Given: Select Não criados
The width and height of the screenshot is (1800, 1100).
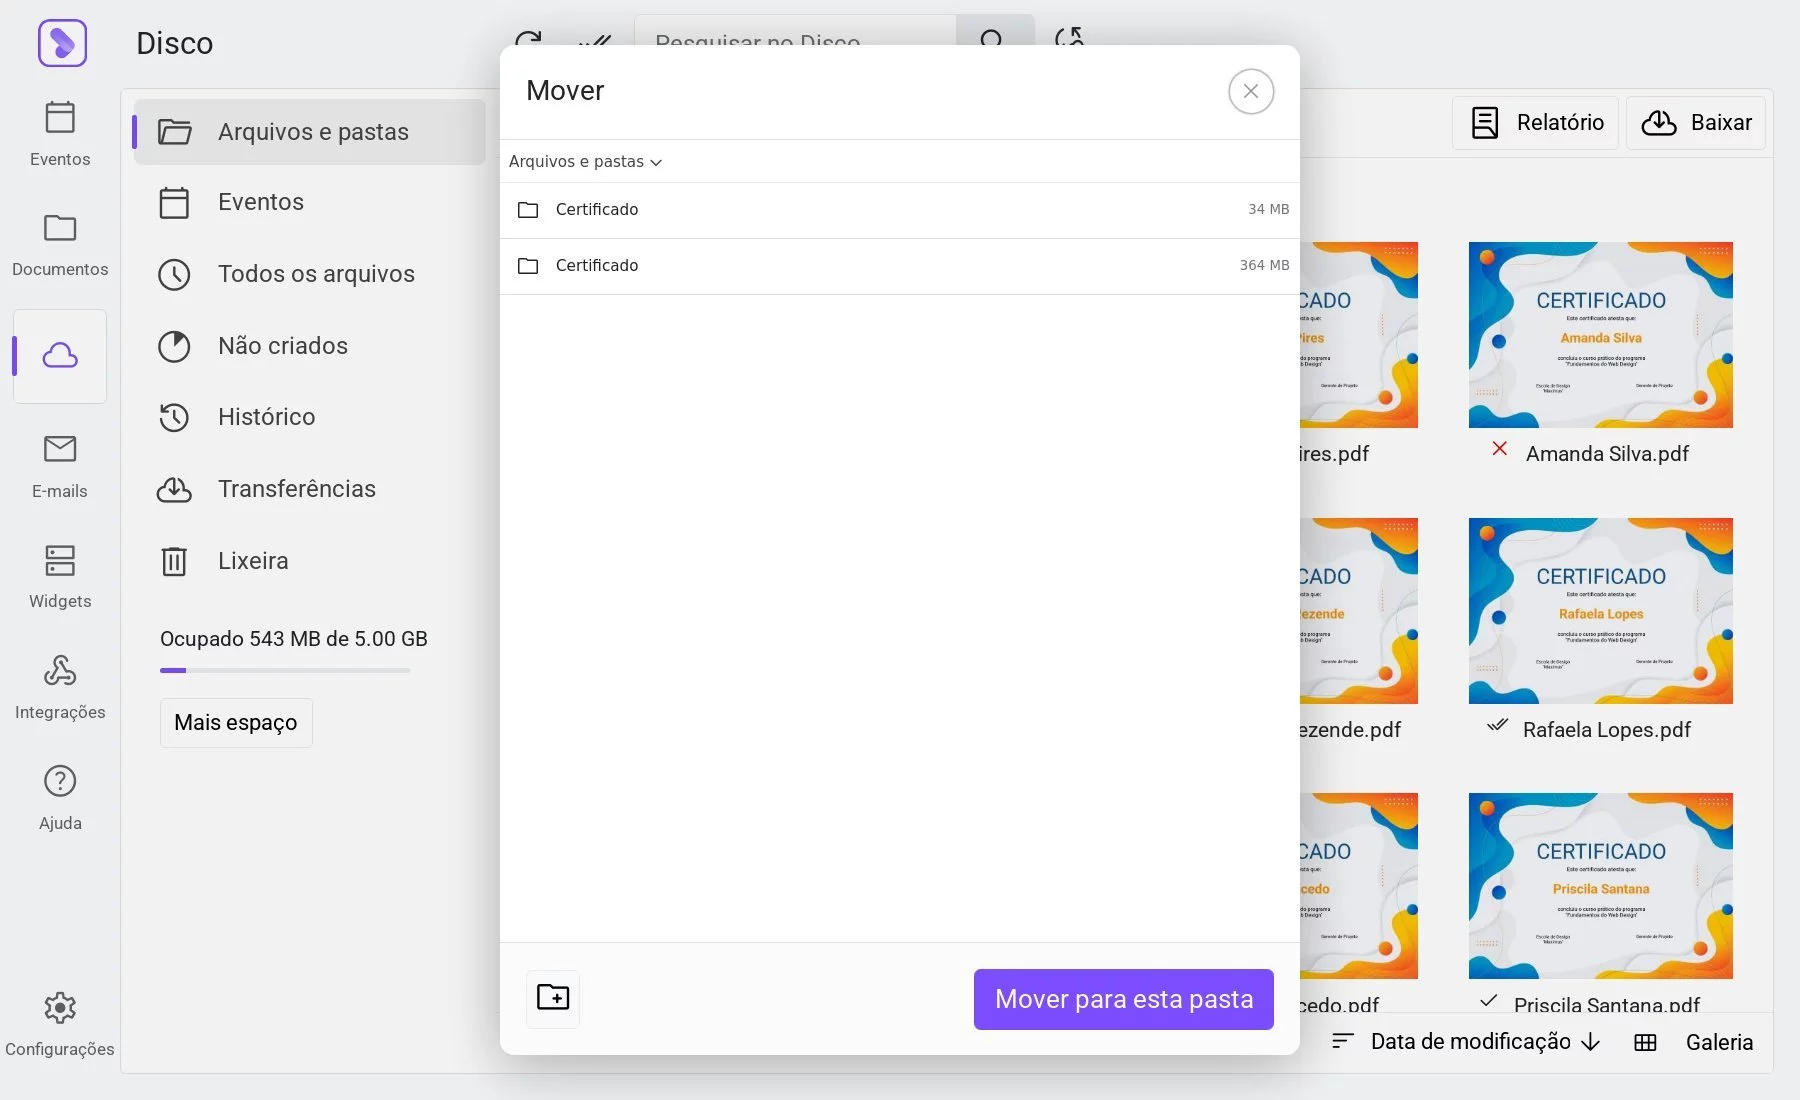Looking at the screenshot, I should (310, 346).
